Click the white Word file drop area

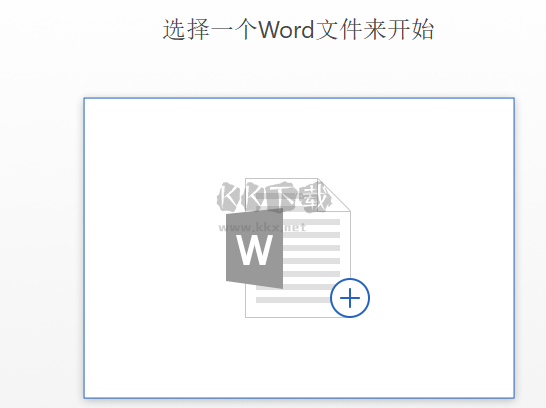pos(299,248)
